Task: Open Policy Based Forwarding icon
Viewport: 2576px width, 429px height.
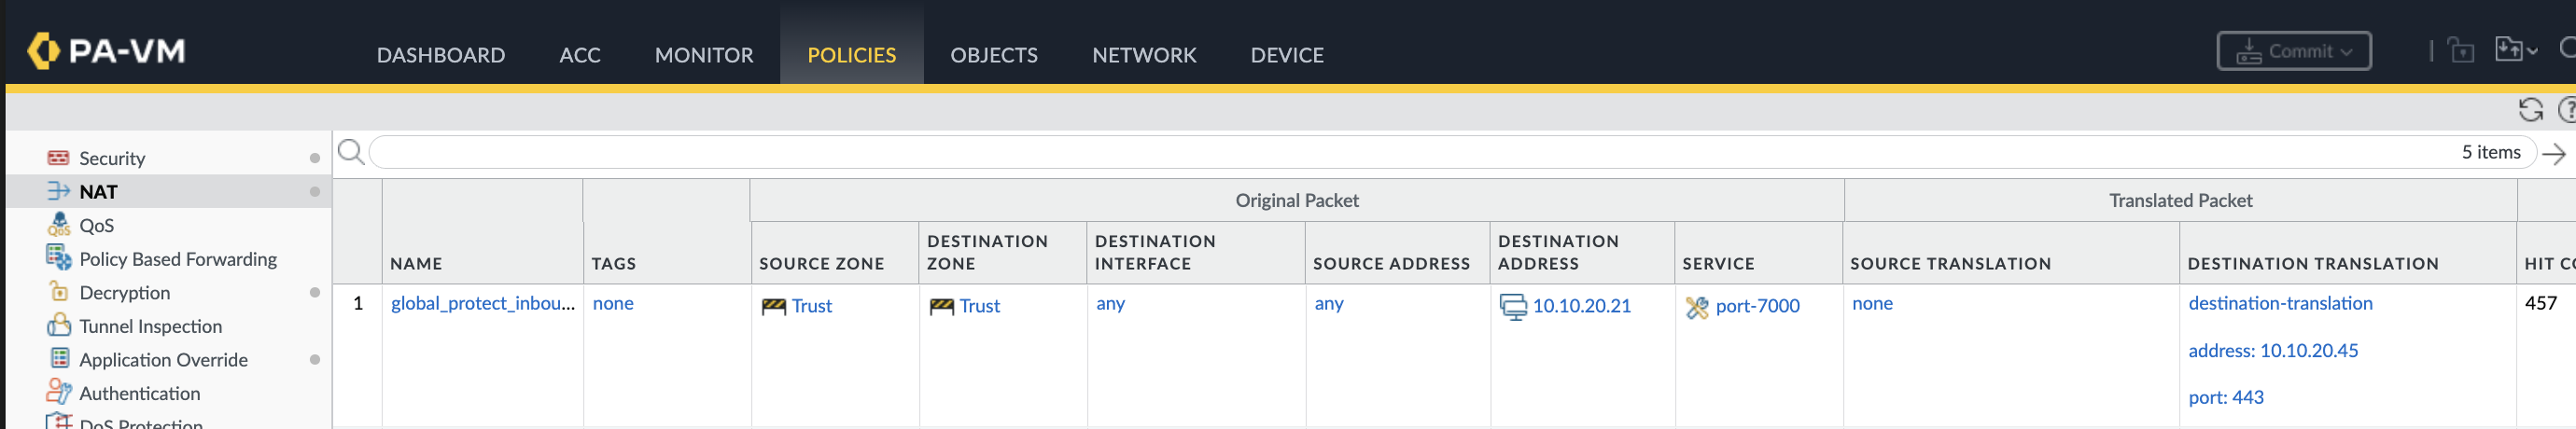Action: (58, 258)
